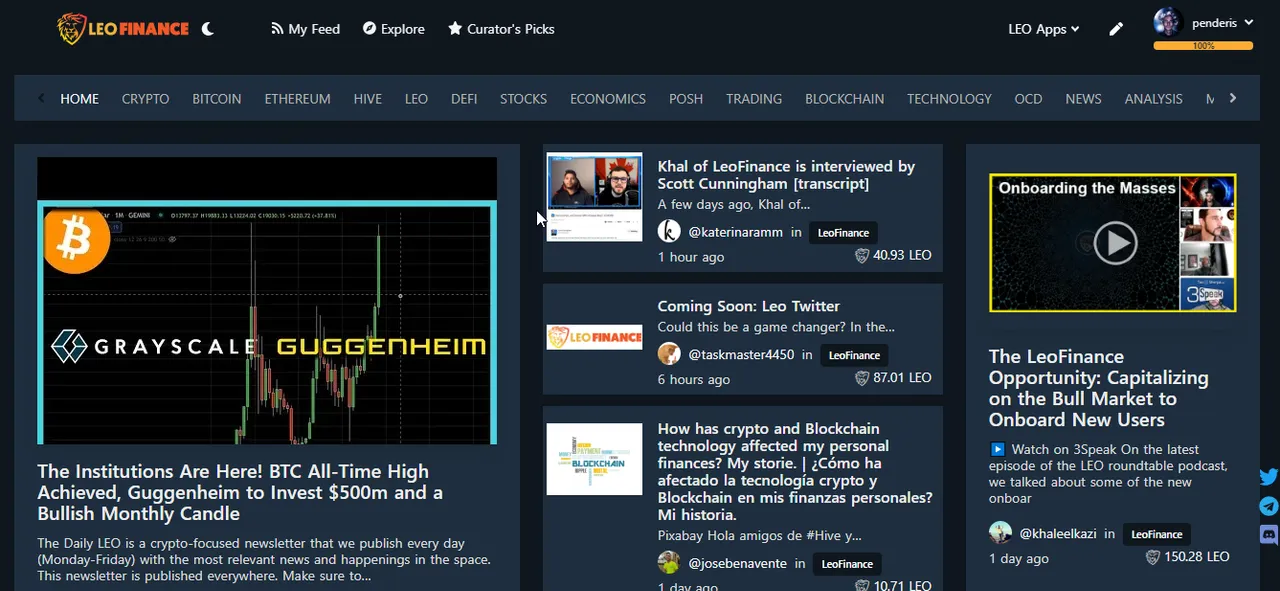Click the 100% voting power bar
This screenshot has width=1280, height=591.
tap(1203, 46)
